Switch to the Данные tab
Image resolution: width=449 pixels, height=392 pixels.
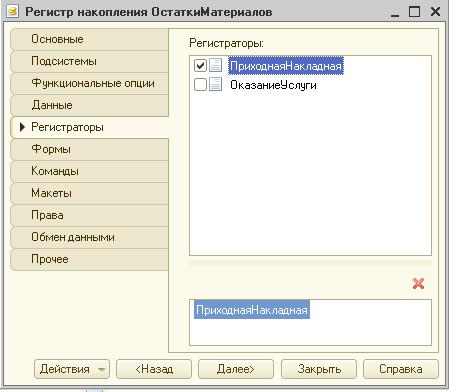[x=89, y=105]
